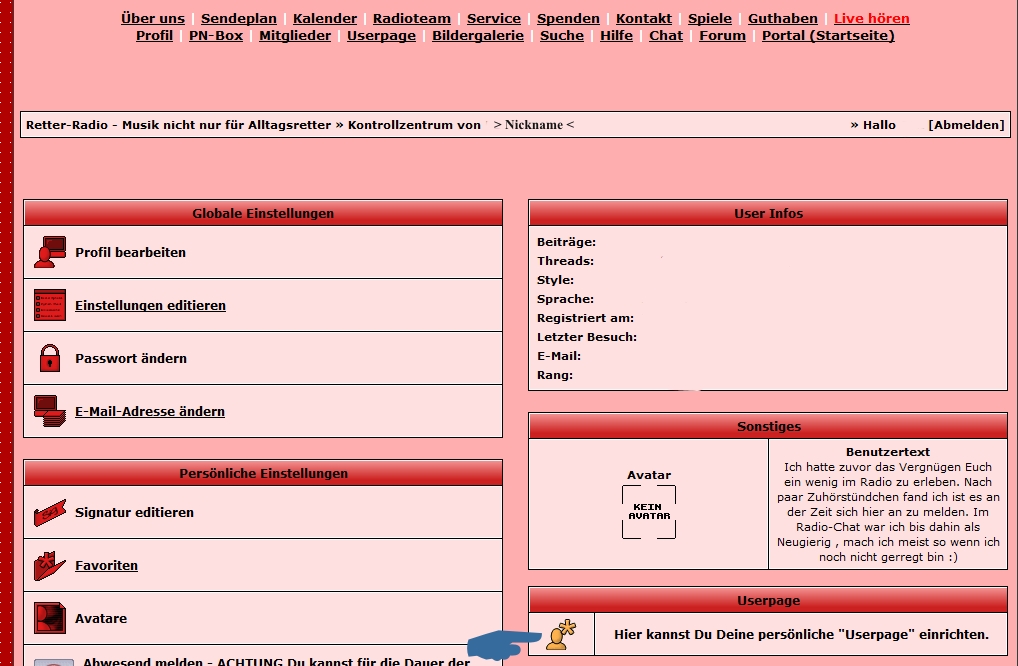Click the Userpage einrichten text
The image size is (1018, 666).
pyautogui.click(x=801, y=635)
